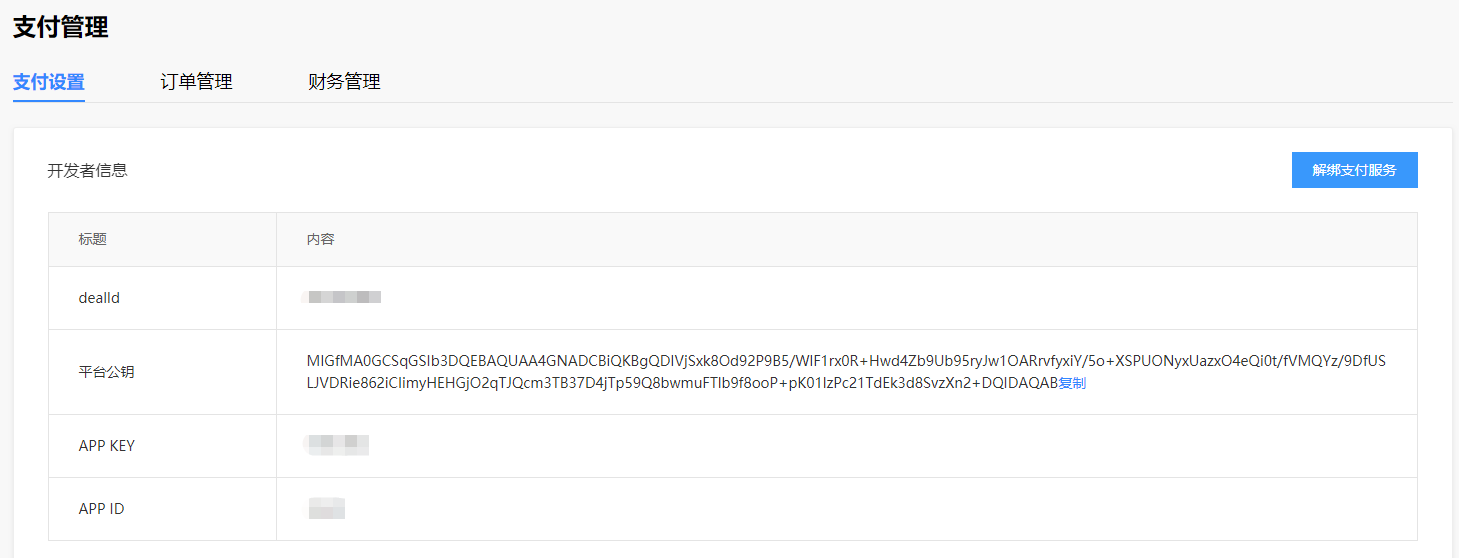Click the empty header area beside 内容
This screenshot has height=558, width=1459.
850,240
